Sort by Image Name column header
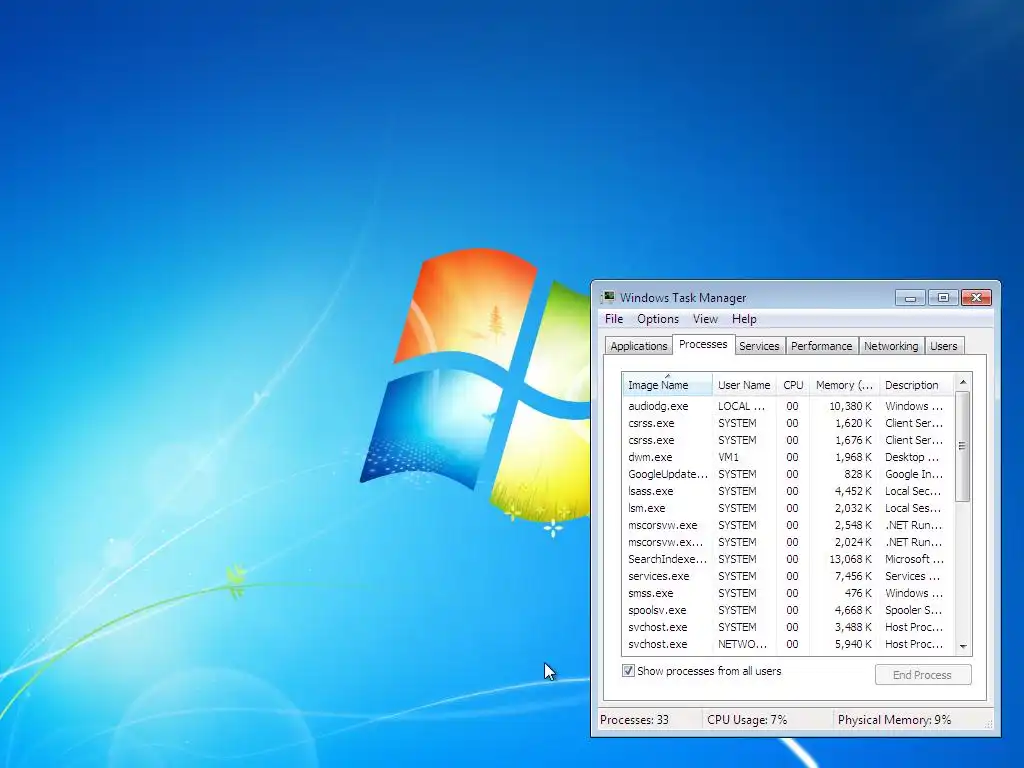The image size is (1024, 768). 667,385
